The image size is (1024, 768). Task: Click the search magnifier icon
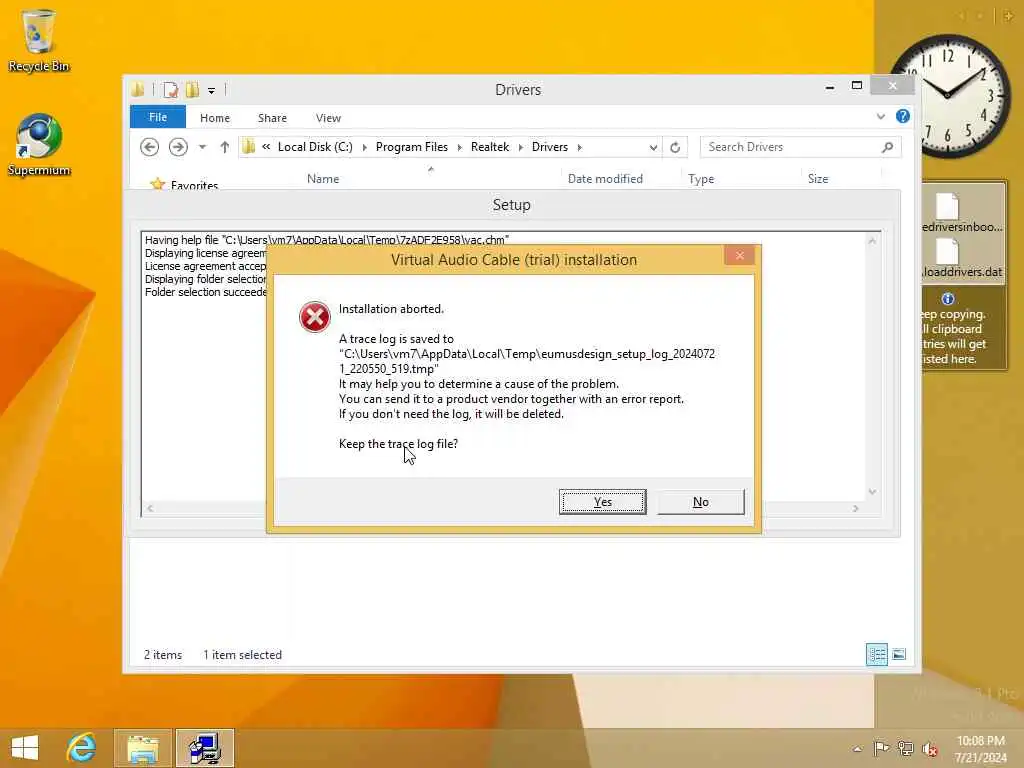click(887, 147)
